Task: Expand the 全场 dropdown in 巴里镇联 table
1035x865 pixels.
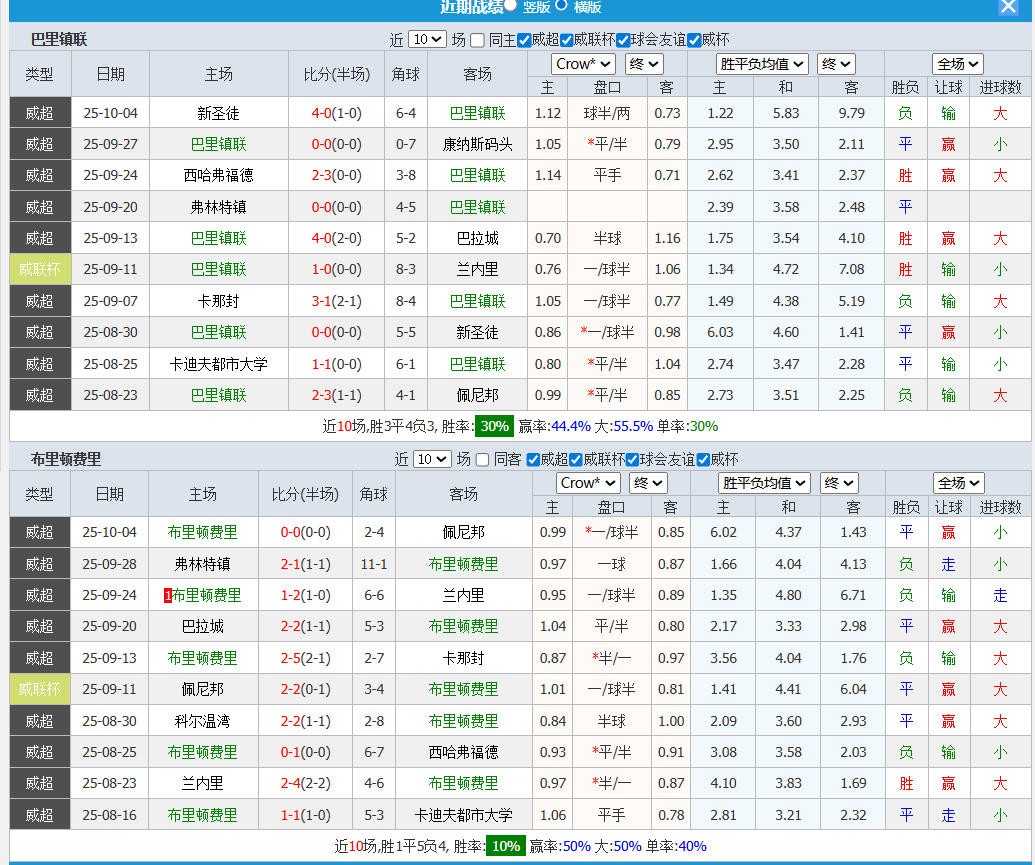Action: (x=958, y=64)
